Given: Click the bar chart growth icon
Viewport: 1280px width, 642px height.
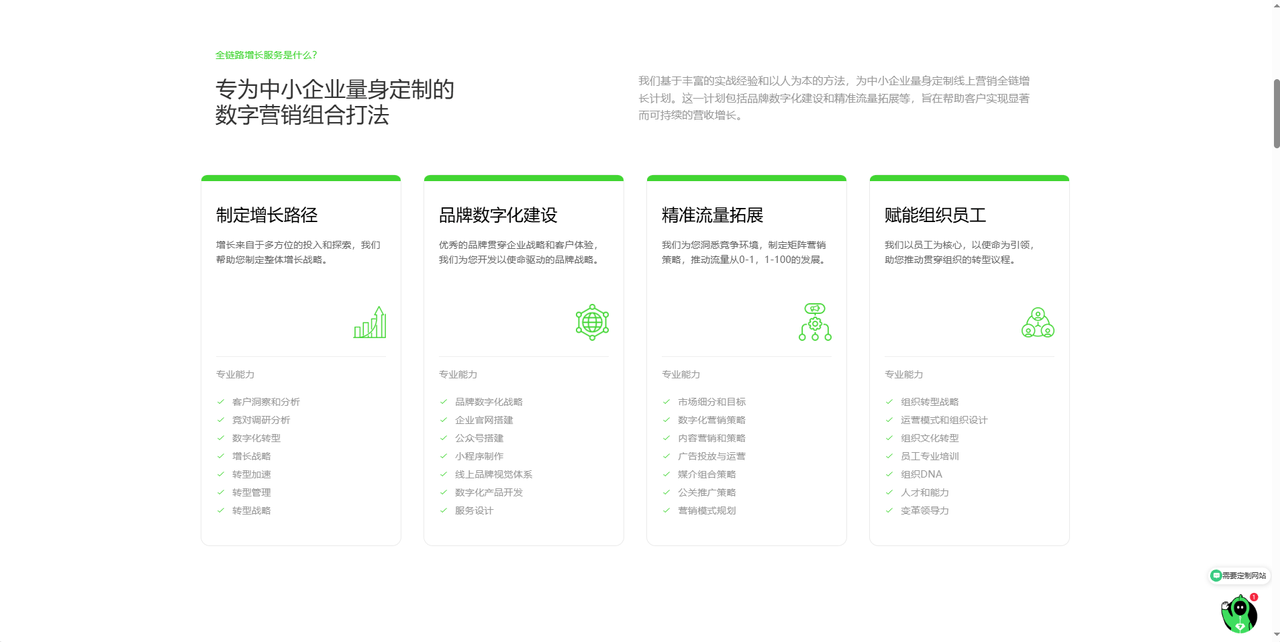Looking at the screenshot, I should tap(370, 322).
